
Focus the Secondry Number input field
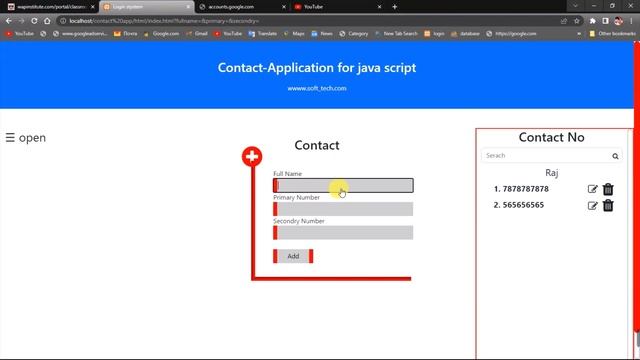[343, 233]
